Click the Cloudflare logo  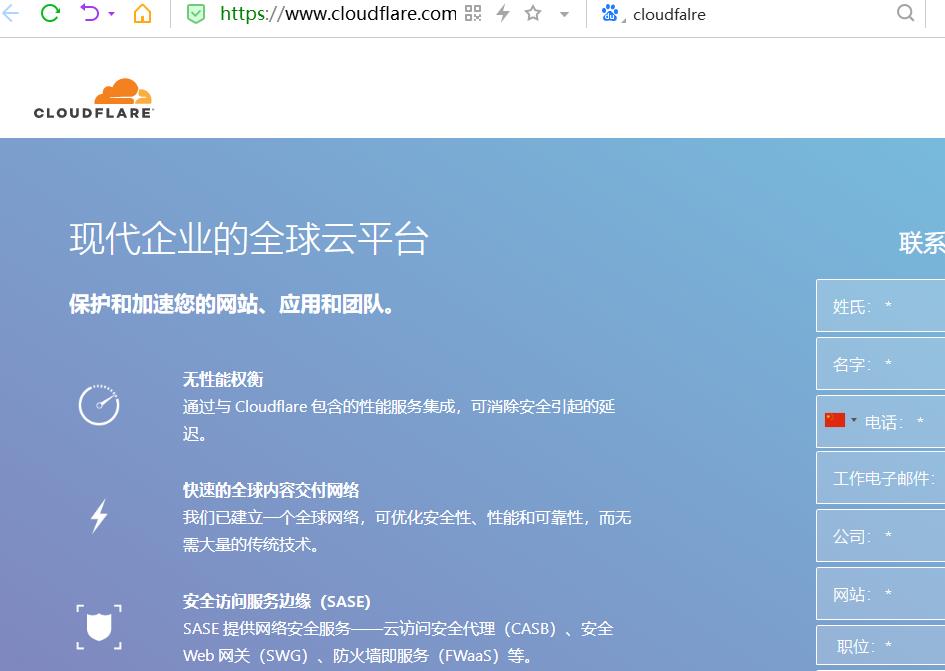[x=94, y=99]
